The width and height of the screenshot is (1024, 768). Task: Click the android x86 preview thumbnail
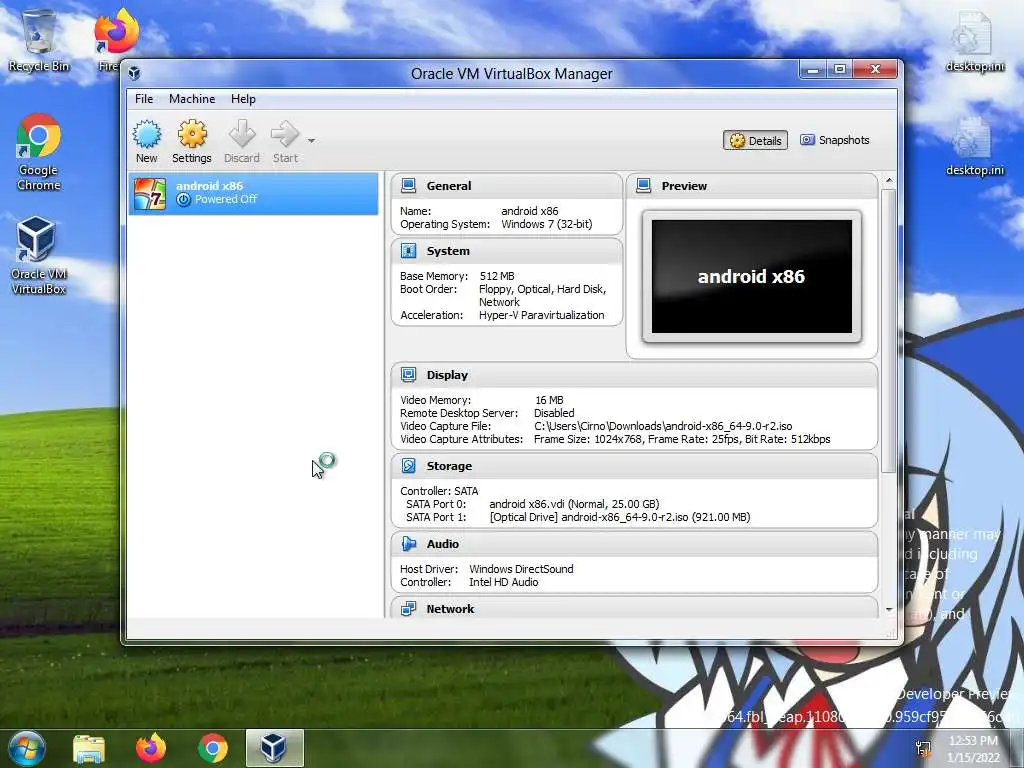(752, 276)
